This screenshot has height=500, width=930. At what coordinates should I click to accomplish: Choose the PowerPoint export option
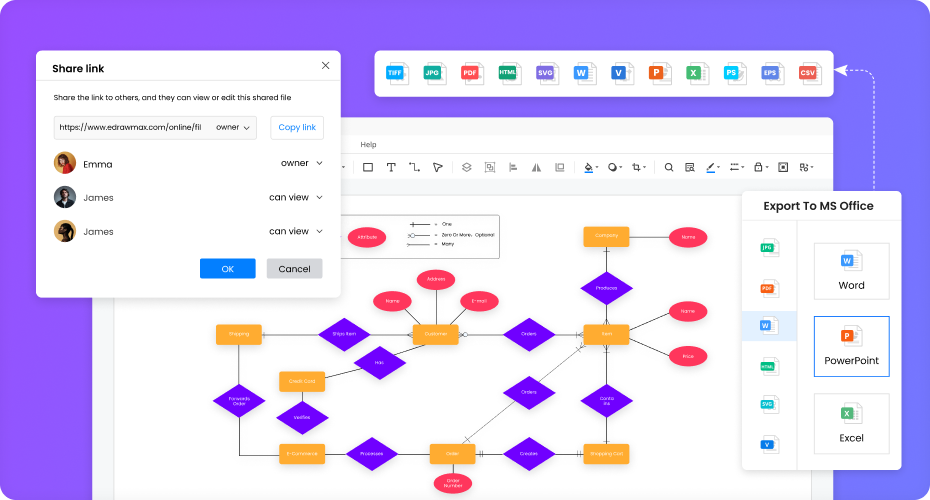pyautogui.click(x=851, y=346)
